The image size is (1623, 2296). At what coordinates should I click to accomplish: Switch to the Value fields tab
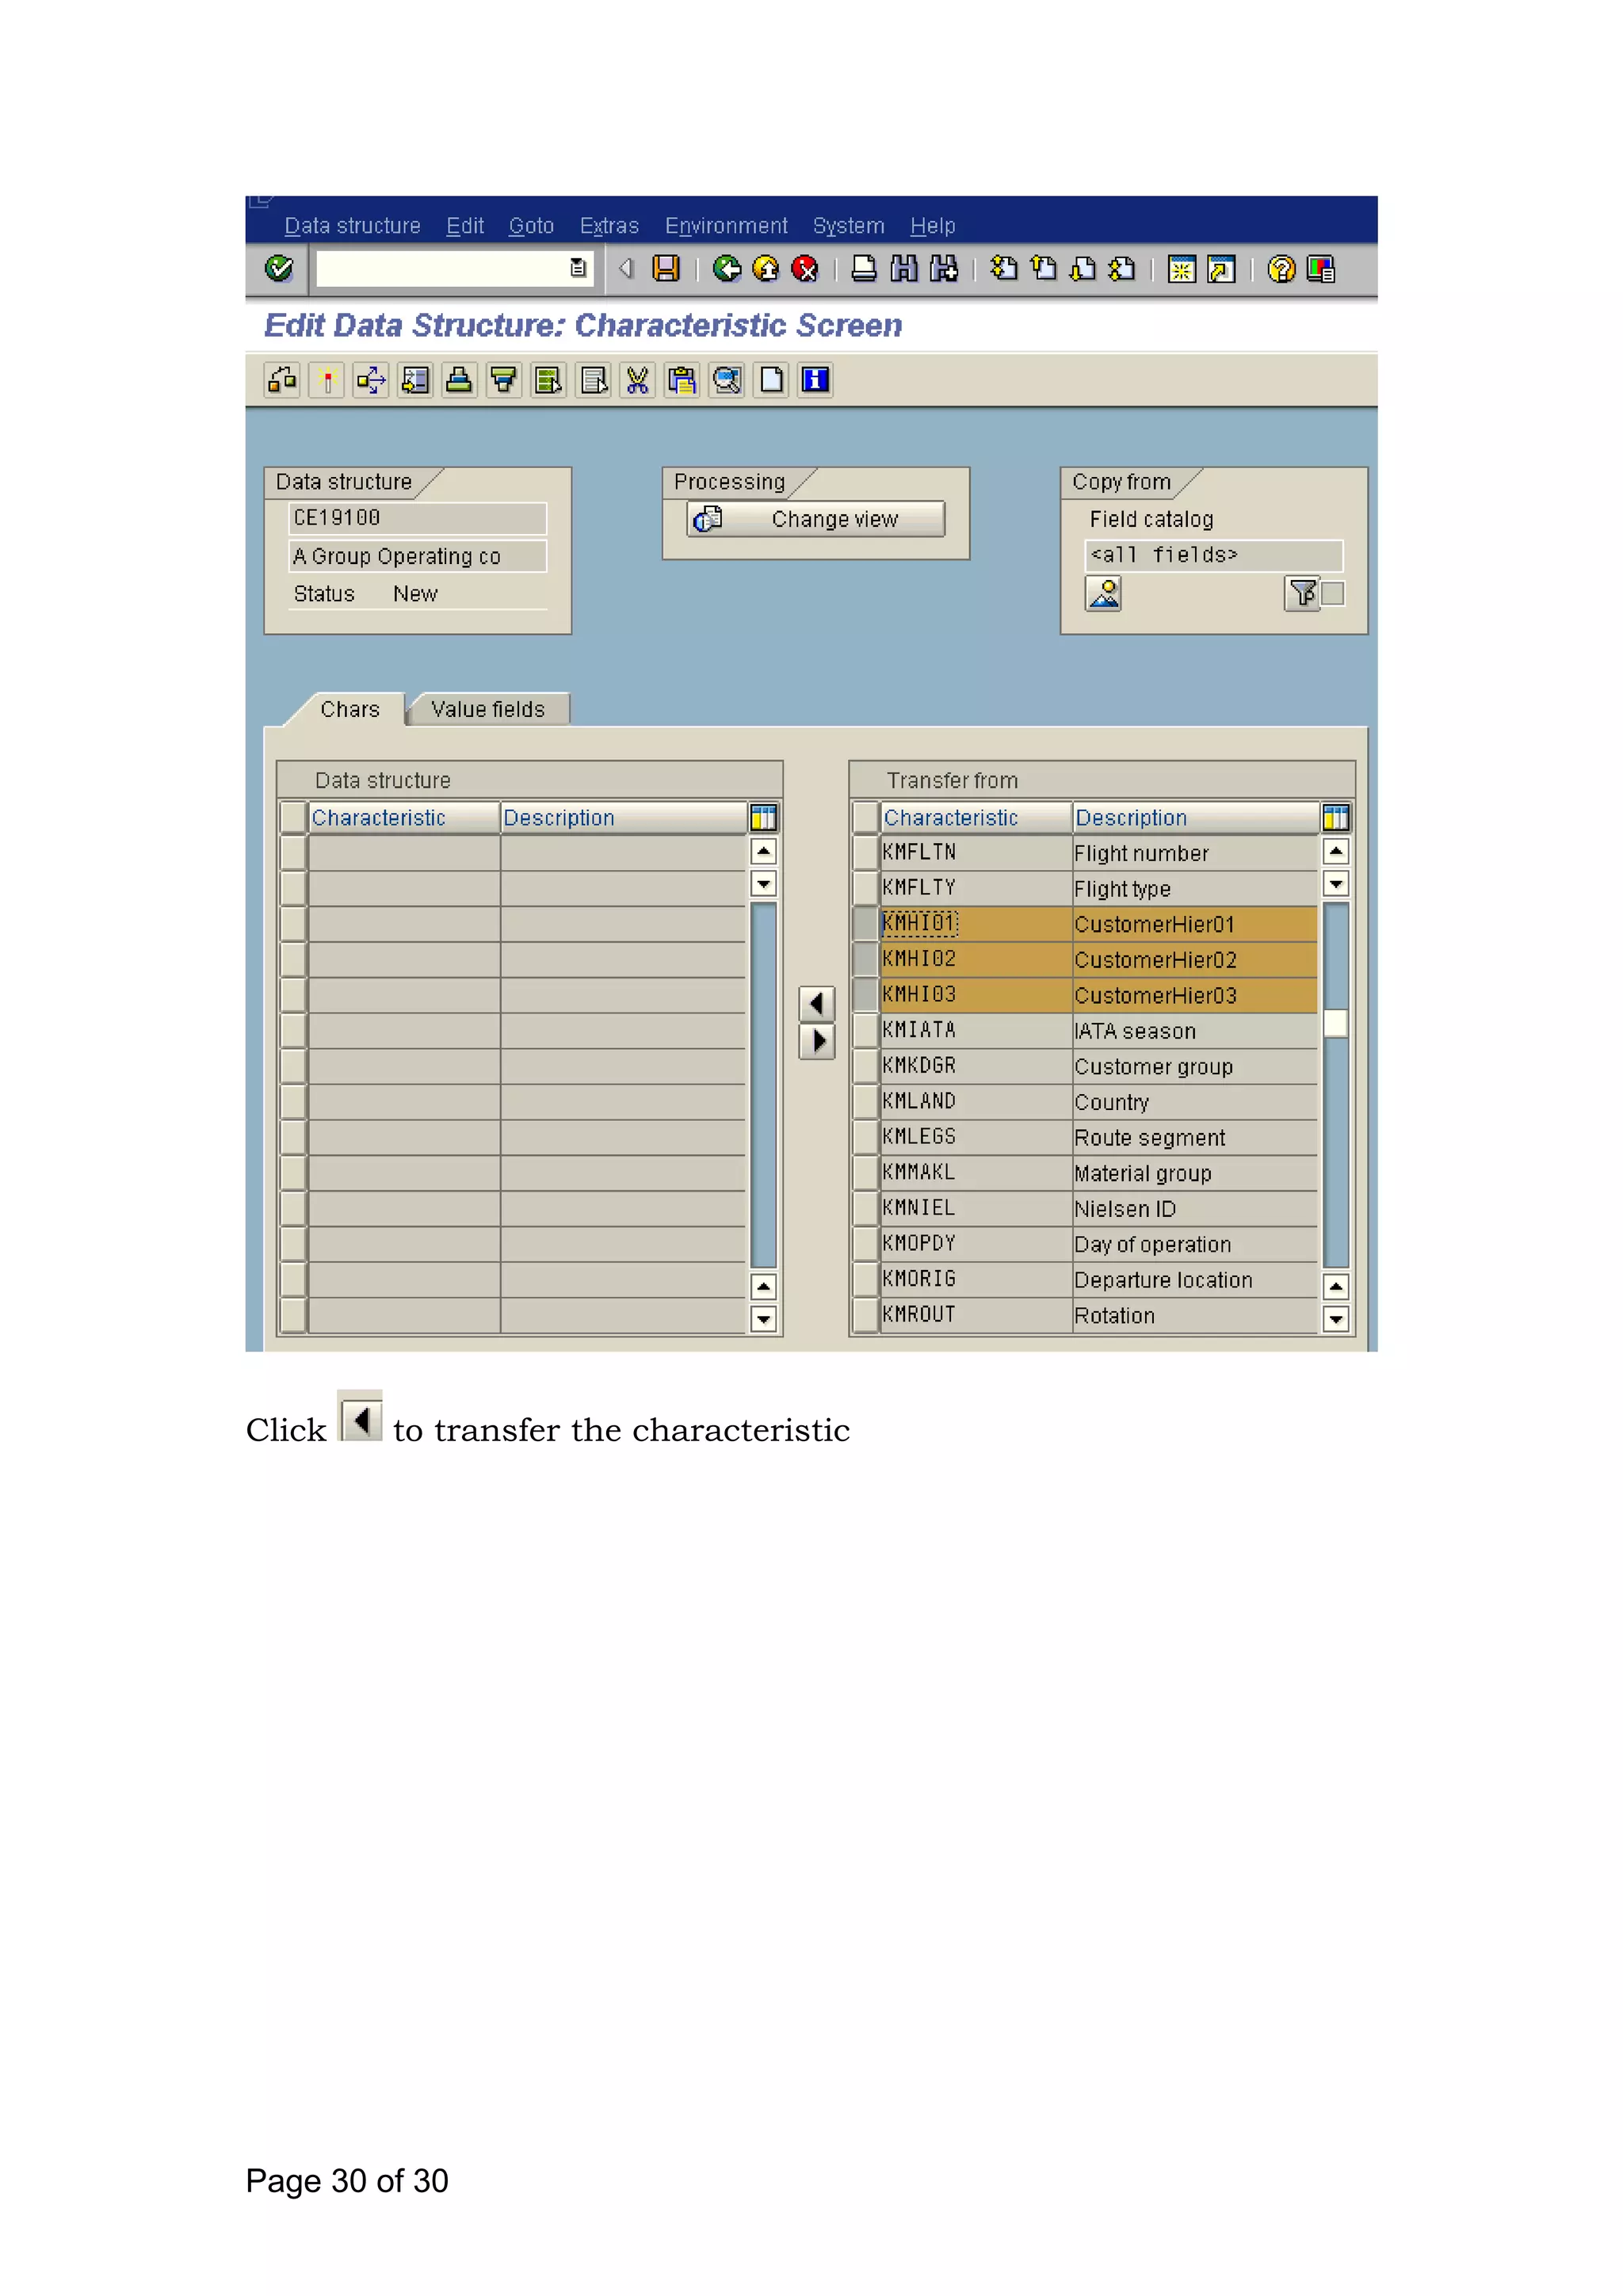(x=488, y=709)
